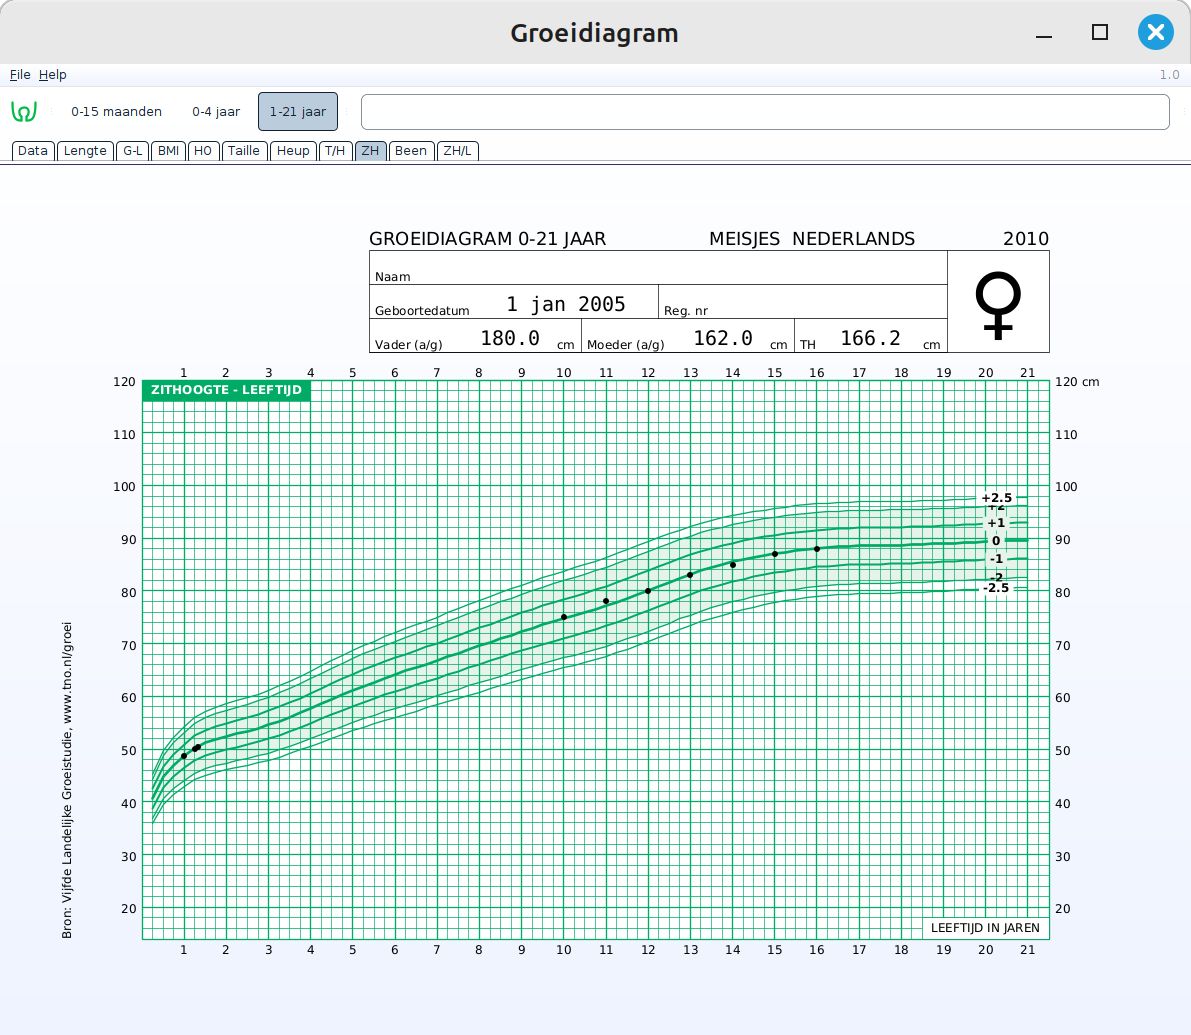Viewport: 1191px width, 1035px height.
Task: Select the 0-4 jaar age range
Action: point(216,112)
